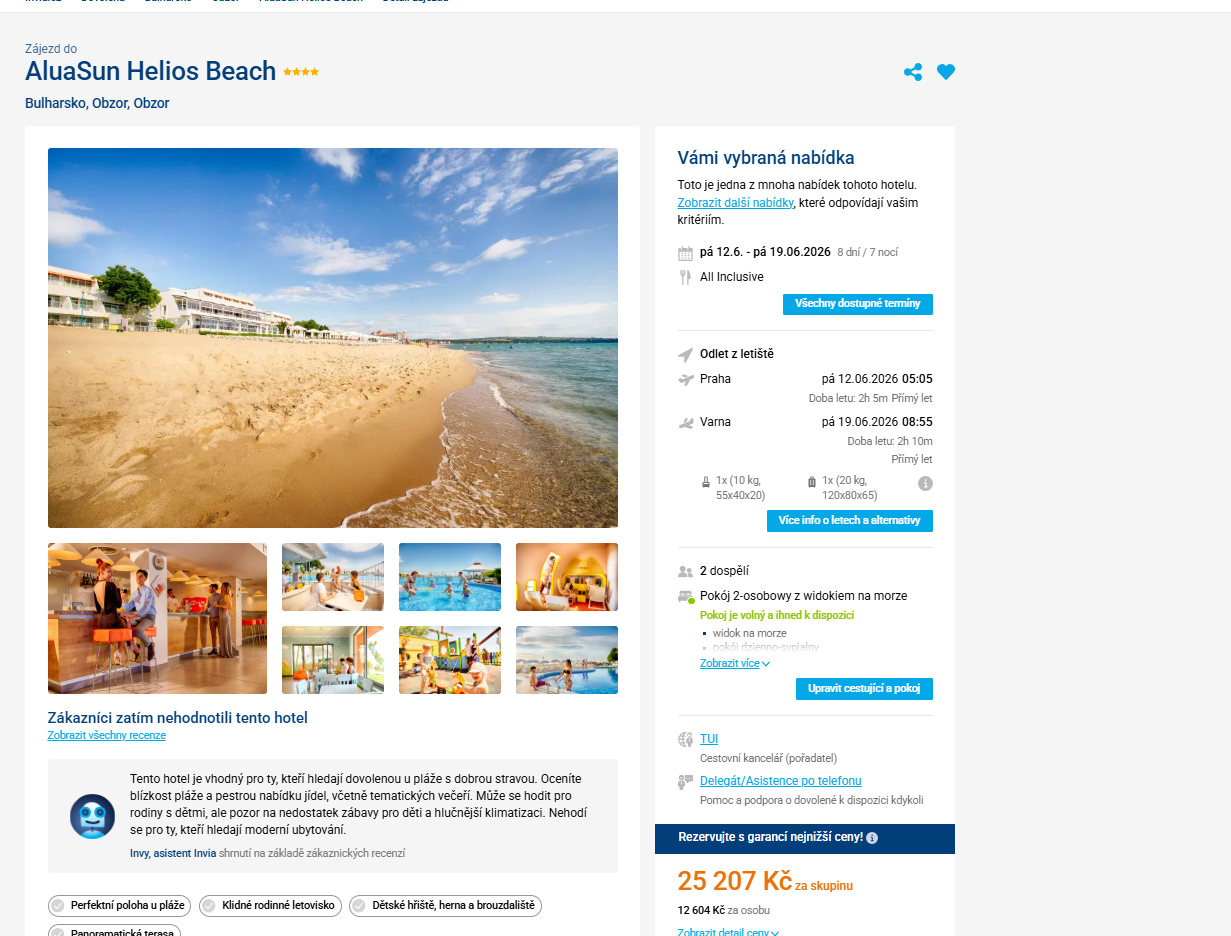Click the calendar icon next to dates
The image size is (1231, 936).
[x=685, y=253]
